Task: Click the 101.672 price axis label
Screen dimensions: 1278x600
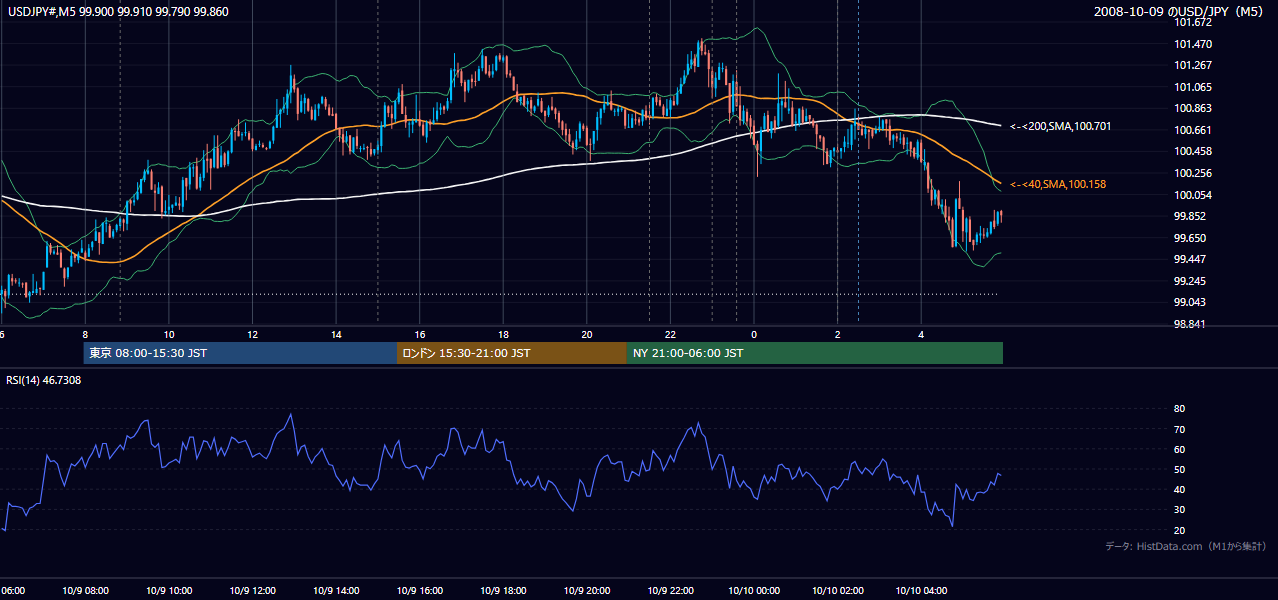Action: click(1194, 23)
